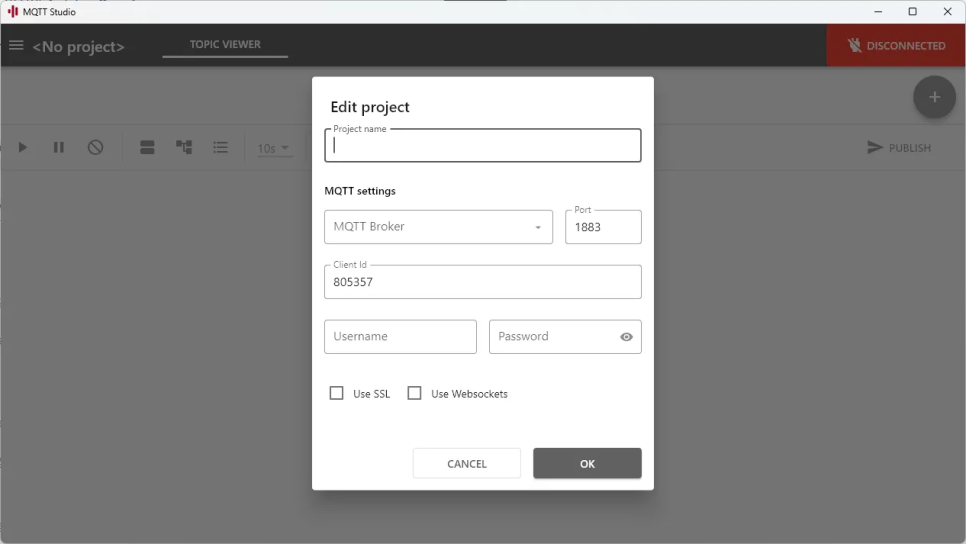Image resolution: width=966 pixels, height=544 pixels.
Task: Switch to the Topic Viewer tab
Action: coord(225,44)
